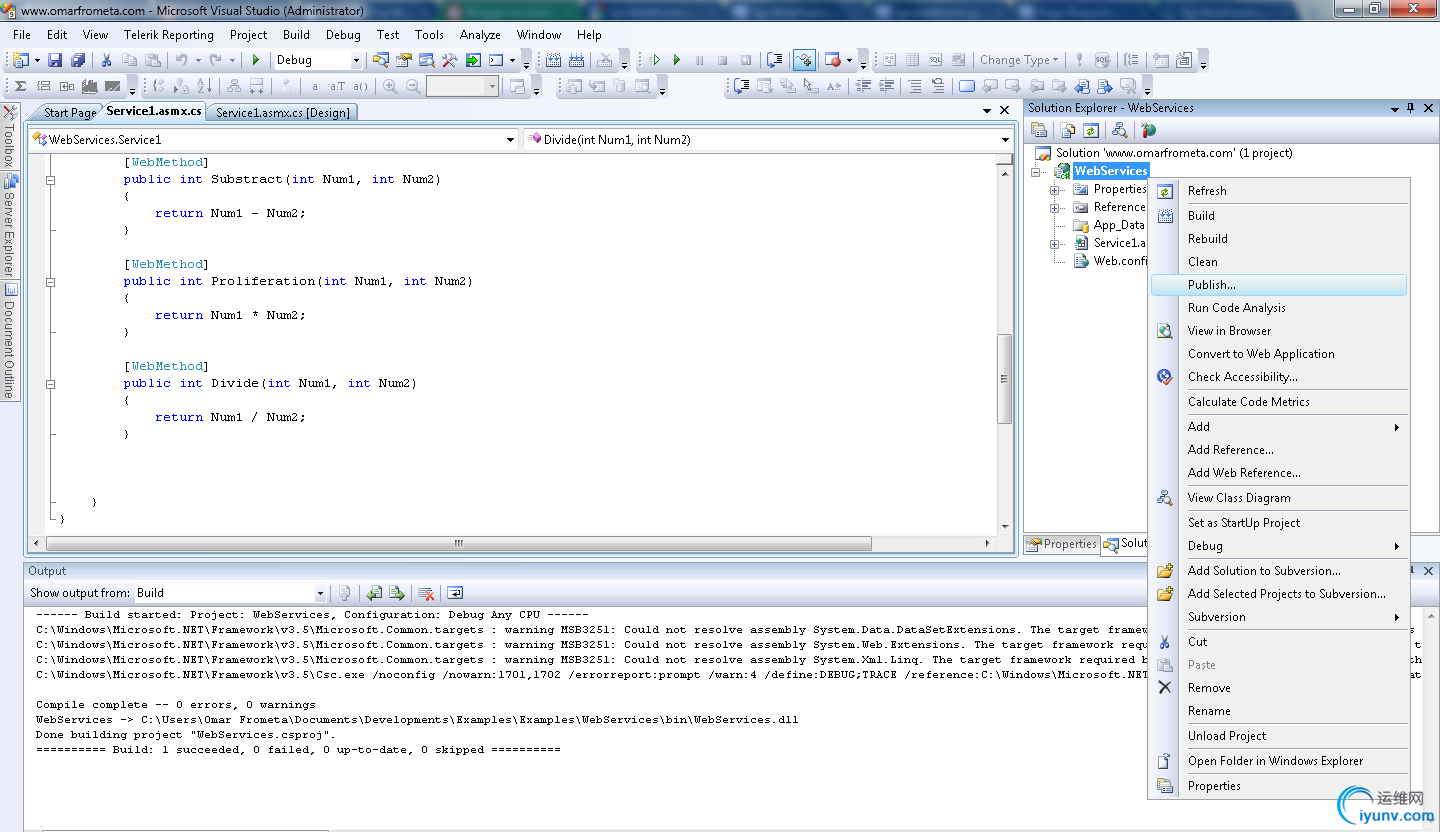Screen dimensions: 1440x832
Task: Click Show All Files in Solution Explorer
Action: (x=1068, y=130)
